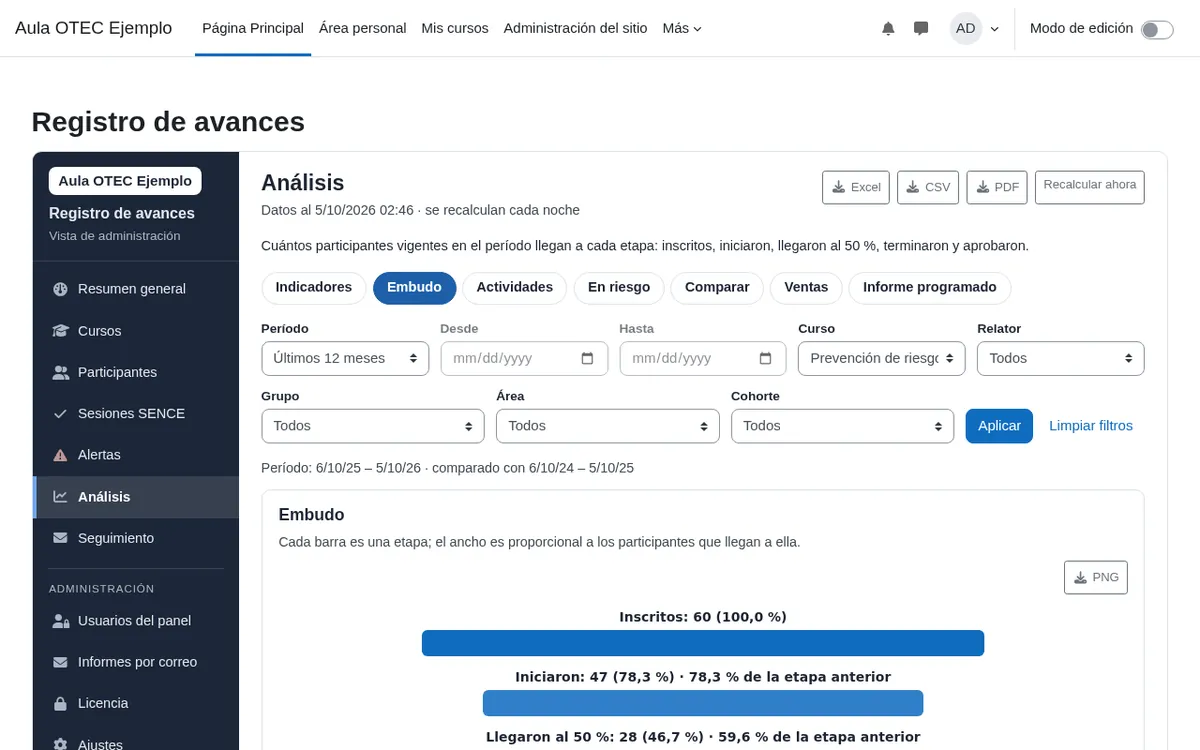Export the analysis as Excel
The height and width of the screenshot is (750, 1200).
pyautogui.click(x=856, y=187)
